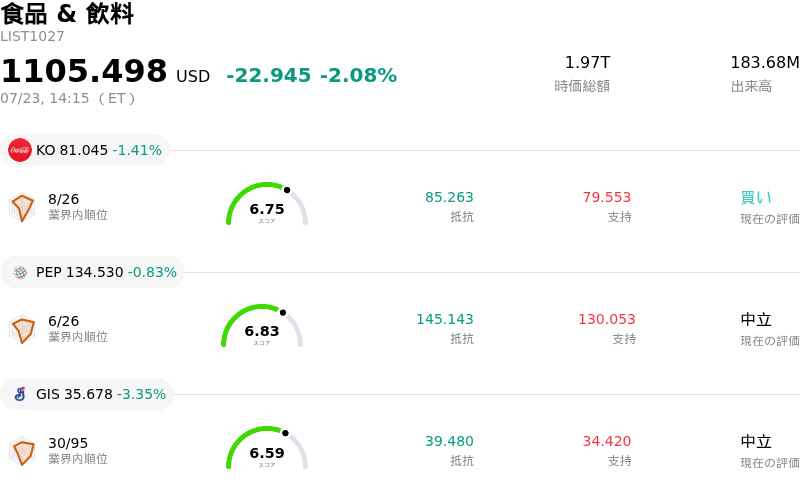Screen dimensions: 800x488
Task: Open GIS industry rank 30/95
Action: click(x=68, y=443)
